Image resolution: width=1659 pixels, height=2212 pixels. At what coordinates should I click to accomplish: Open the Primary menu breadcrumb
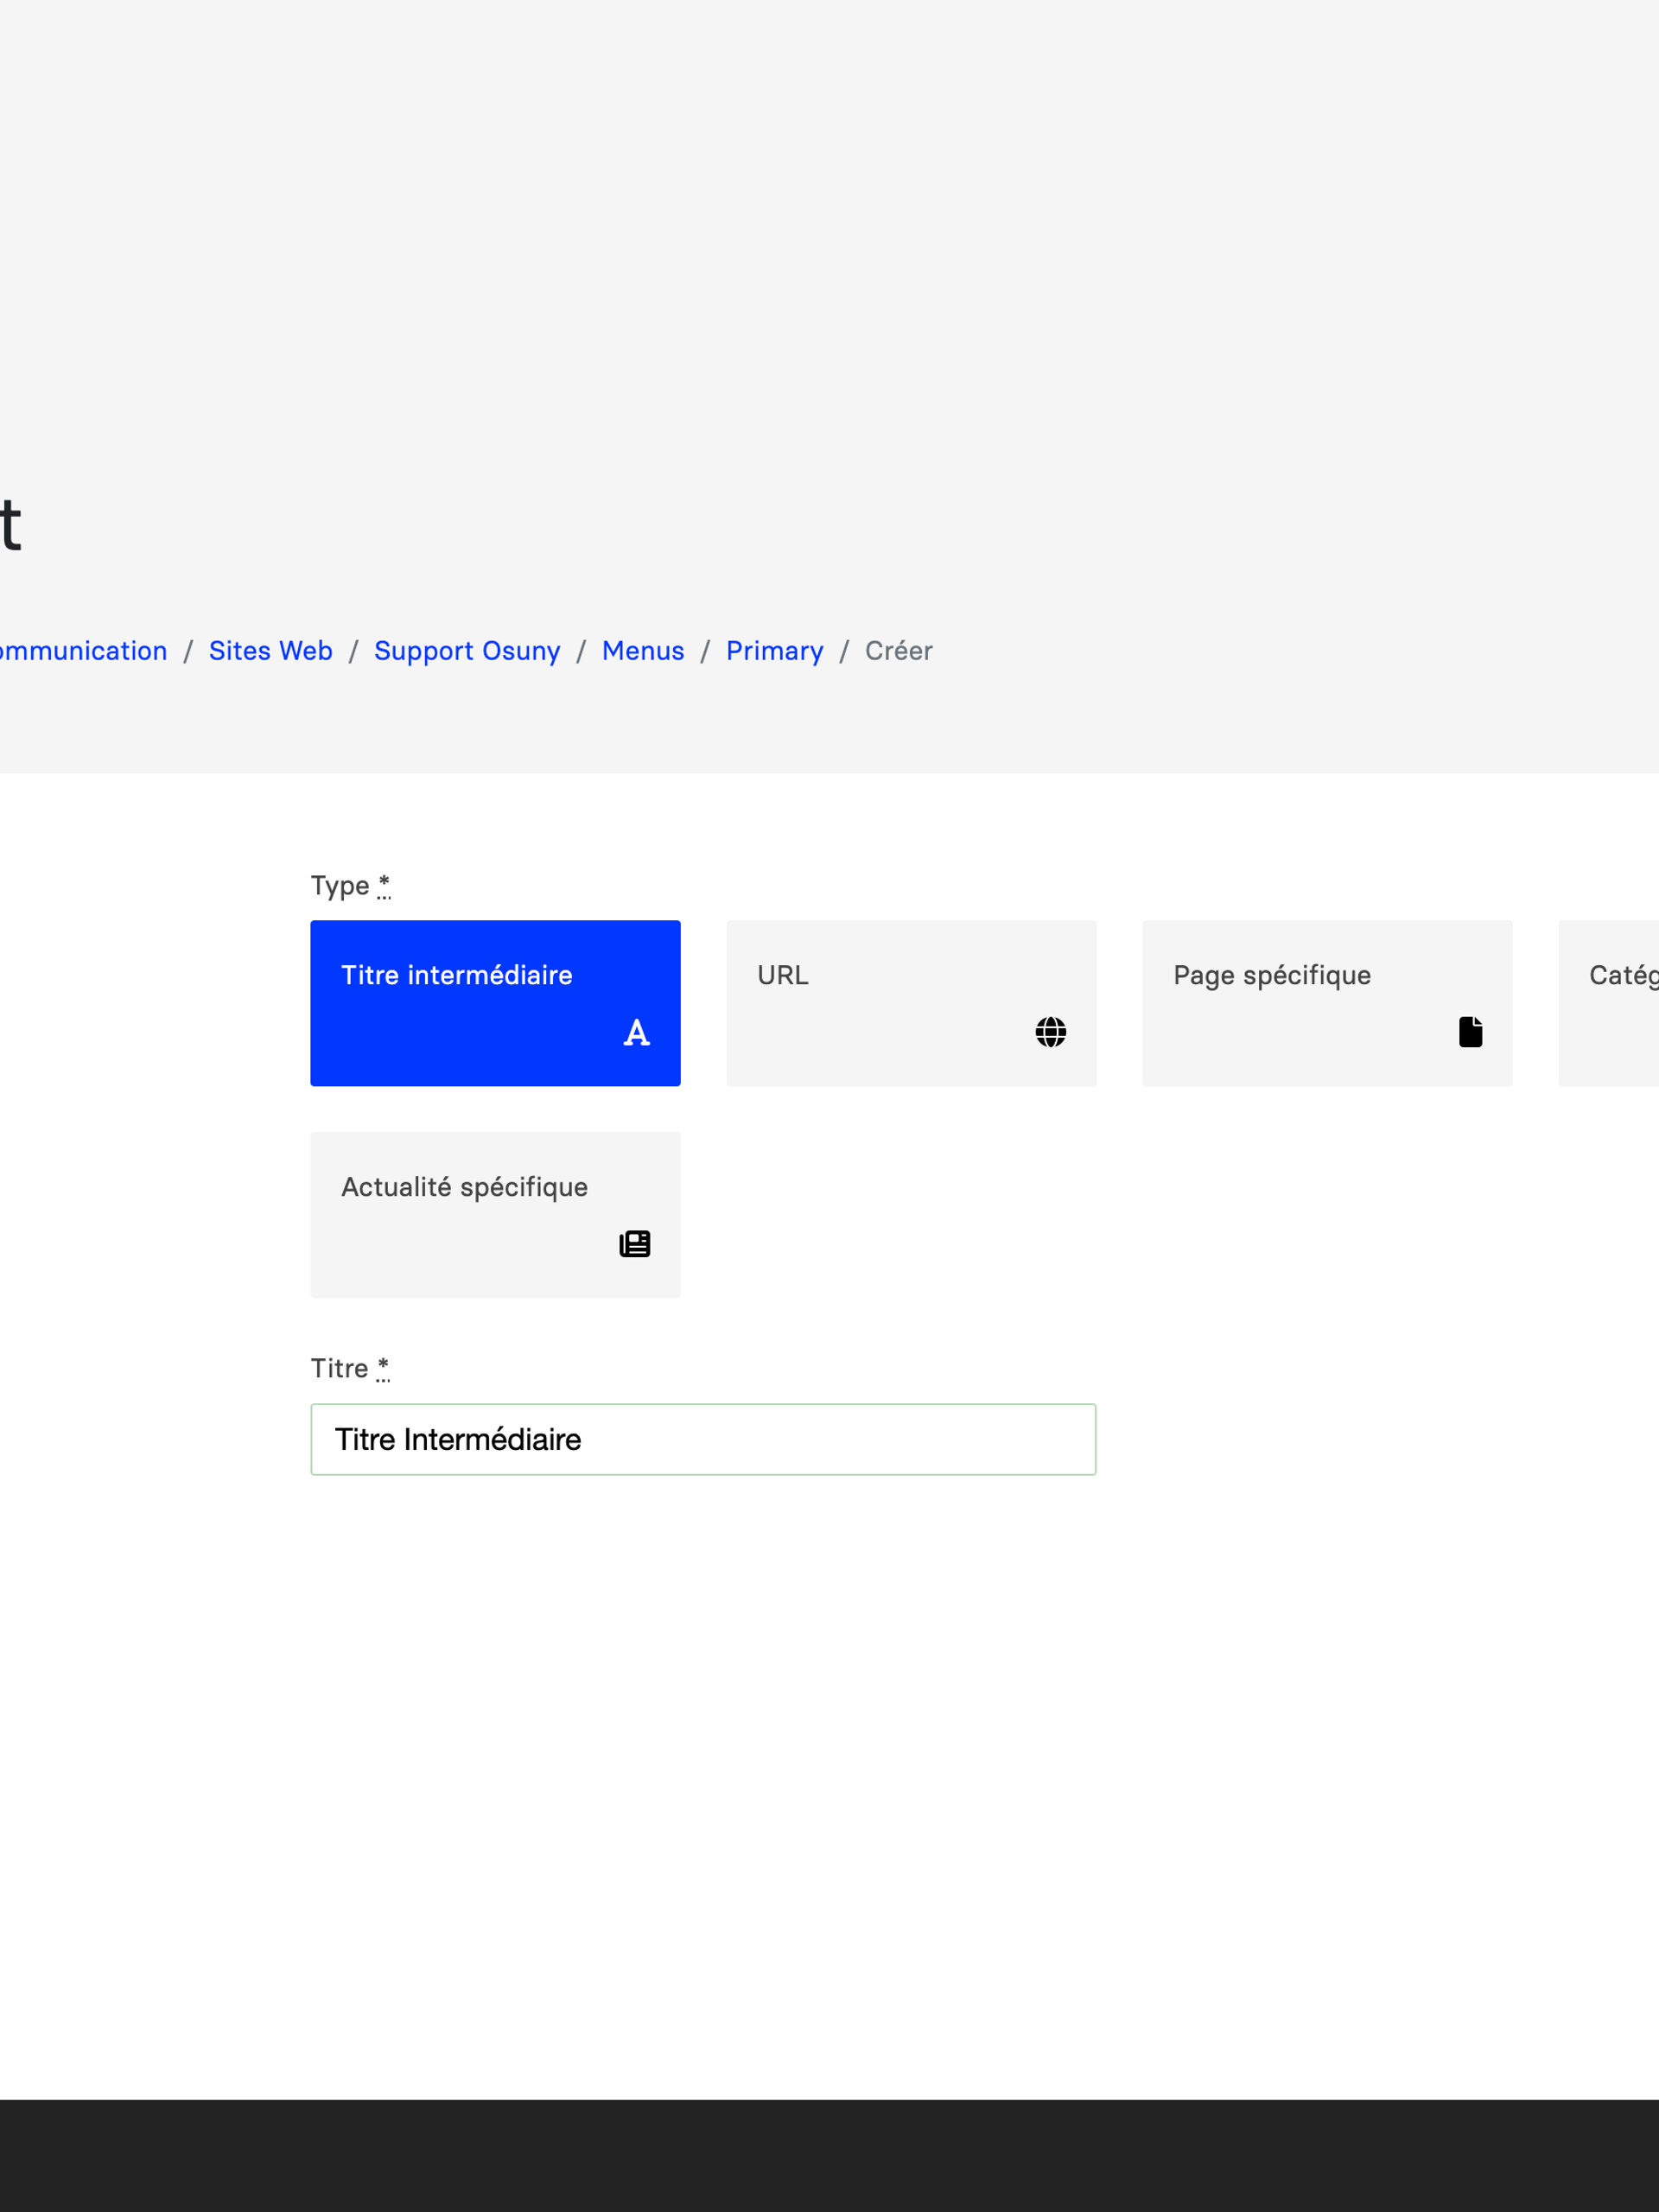(775, 651)
